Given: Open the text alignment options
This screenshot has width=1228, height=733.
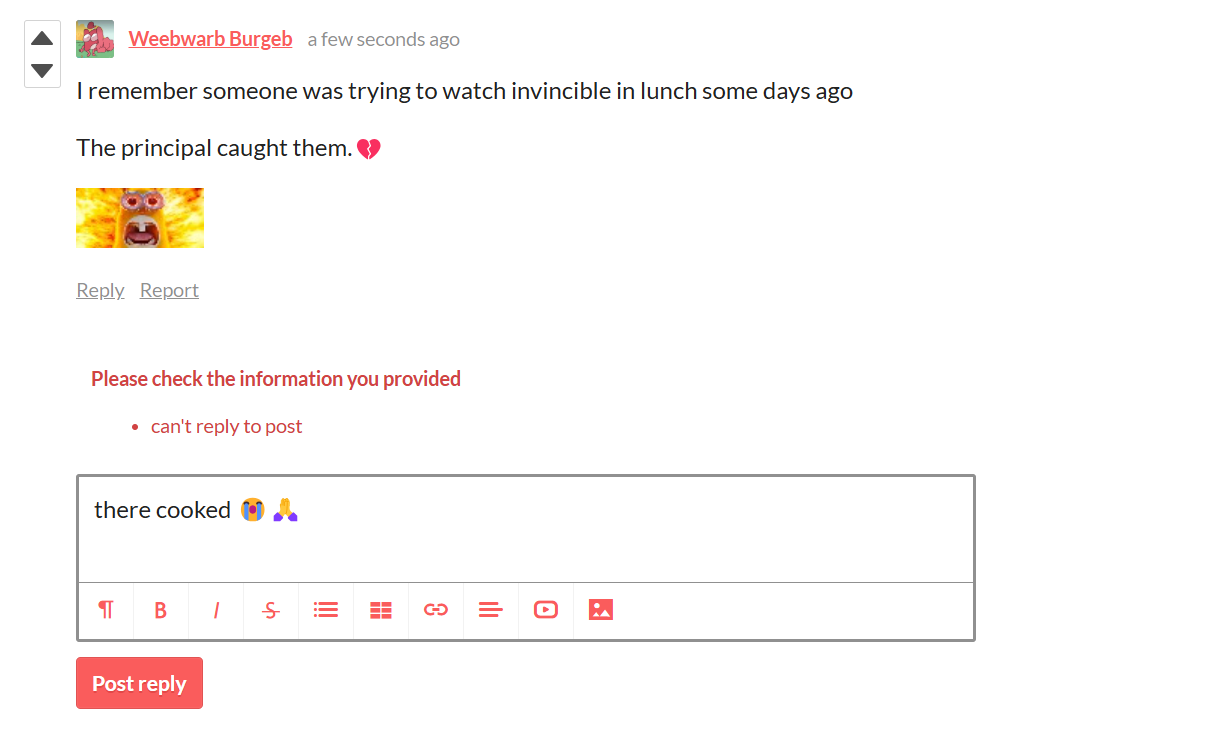Looking at the screenshot, I should (x=491, y=610).
